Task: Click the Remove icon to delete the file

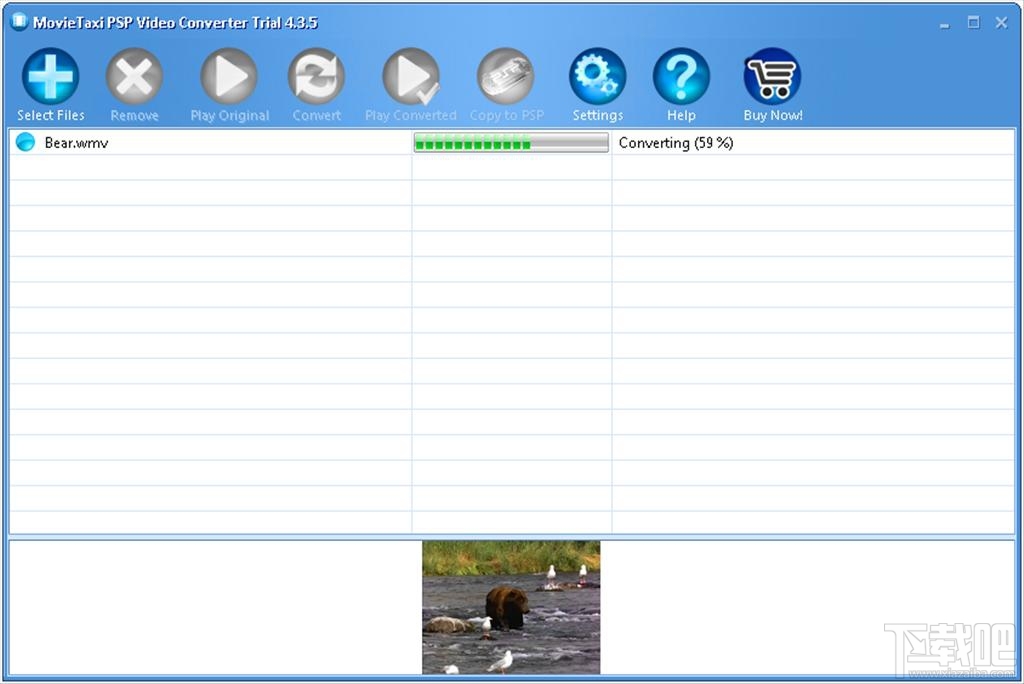Action: (x=134, y=75)
